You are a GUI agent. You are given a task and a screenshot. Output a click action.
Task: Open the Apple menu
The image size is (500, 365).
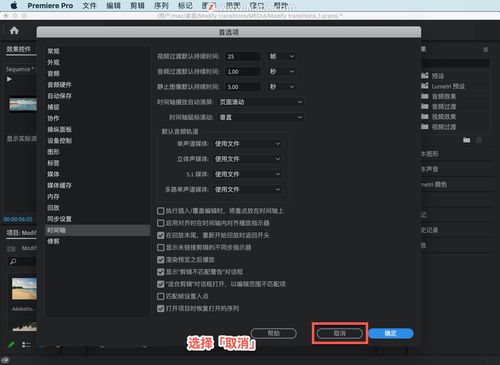(x=14, y=6)
